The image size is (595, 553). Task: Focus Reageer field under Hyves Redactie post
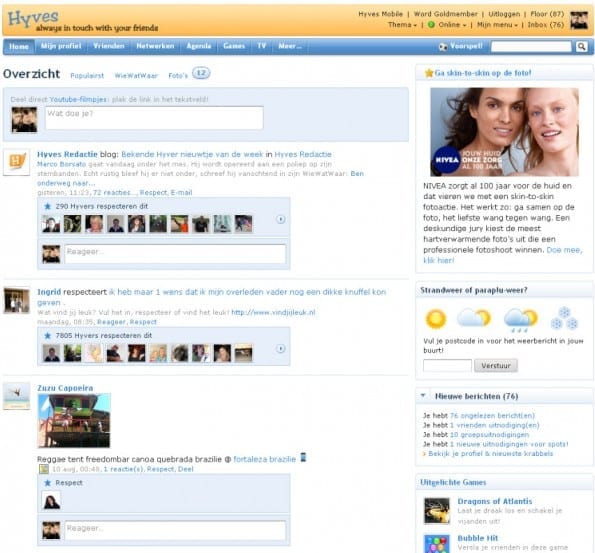(175, 254)
